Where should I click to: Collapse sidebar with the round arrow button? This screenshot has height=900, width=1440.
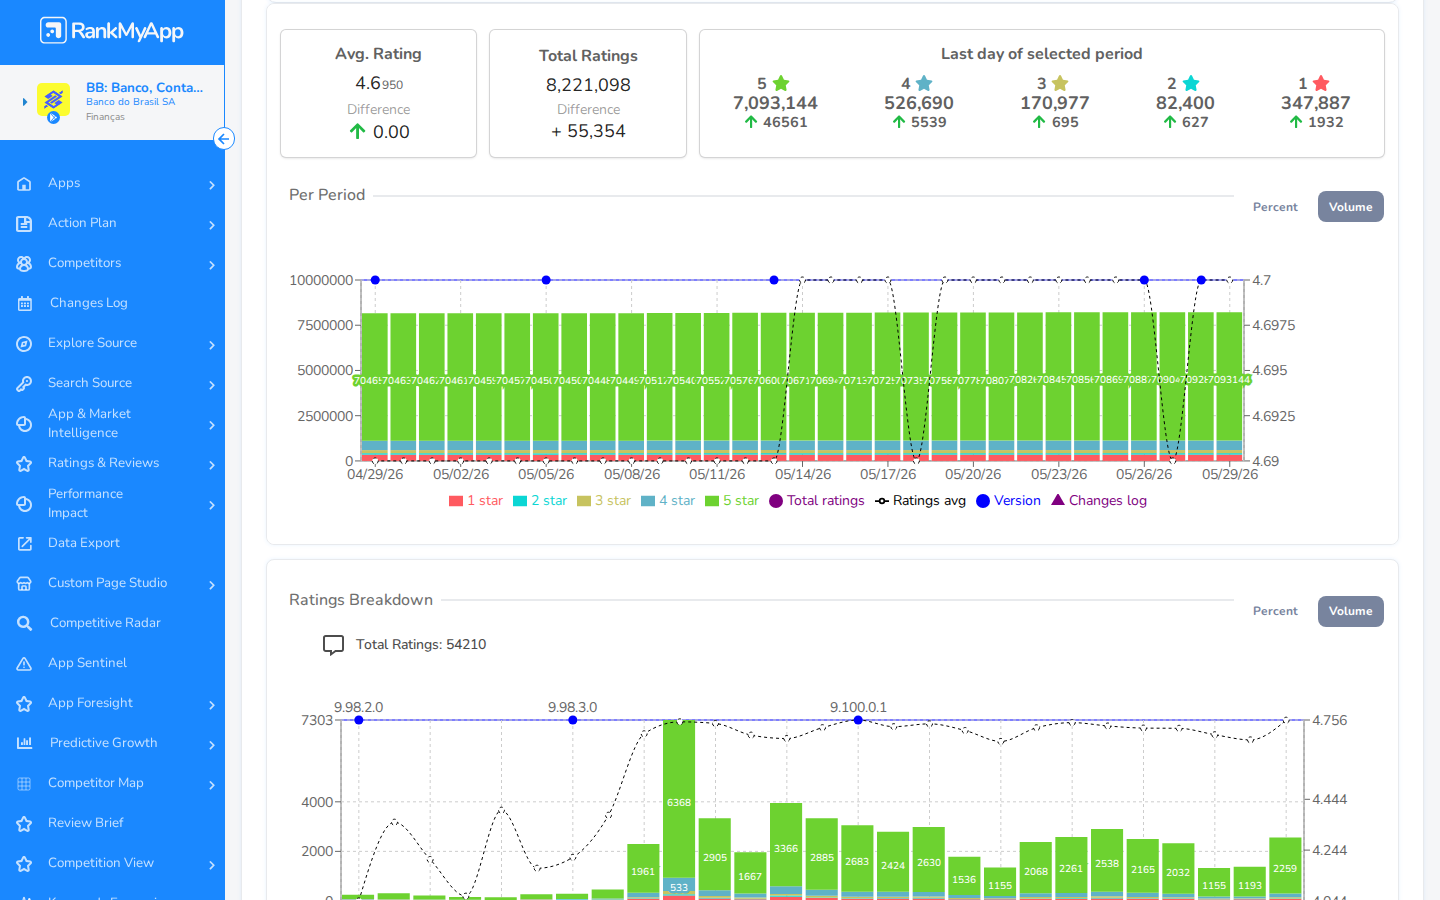click(x=224, y=139)
